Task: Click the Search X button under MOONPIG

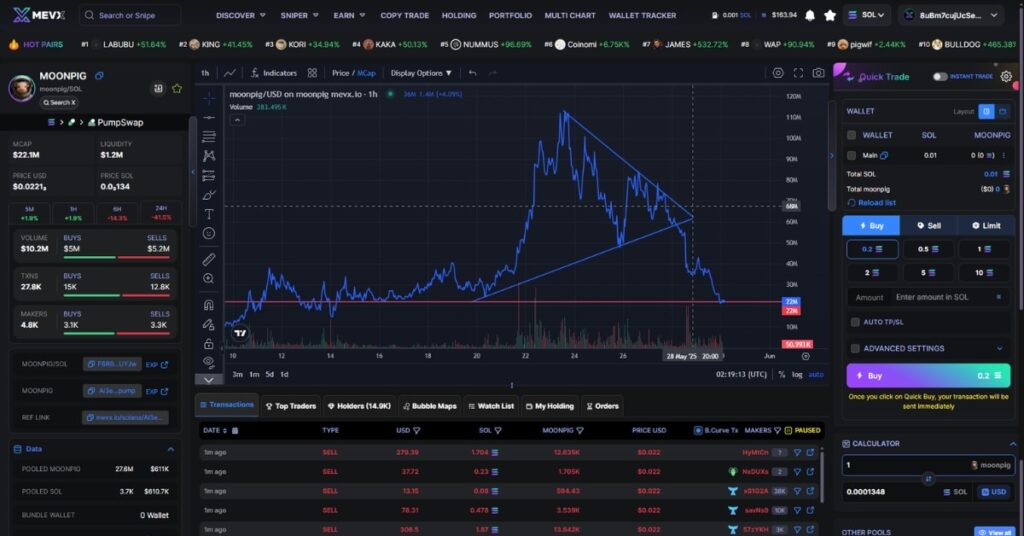Action: (x=59, y=102)
